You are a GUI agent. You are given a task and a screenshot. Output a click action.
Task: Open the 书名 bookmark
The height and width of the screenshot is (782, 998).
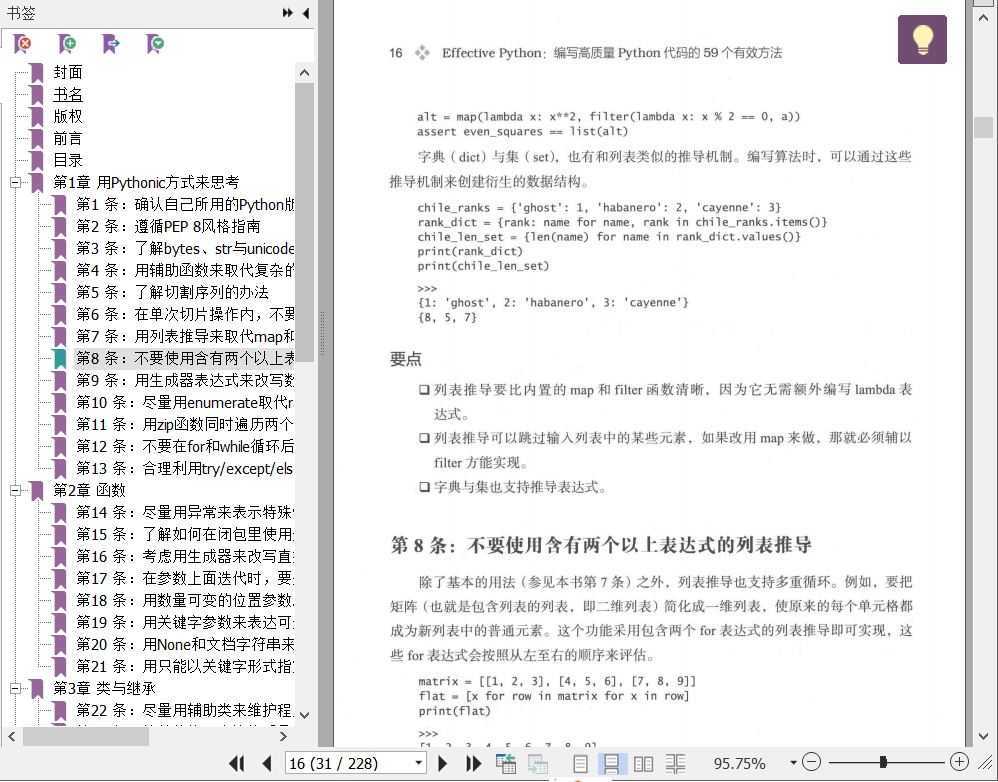[67, 95]
